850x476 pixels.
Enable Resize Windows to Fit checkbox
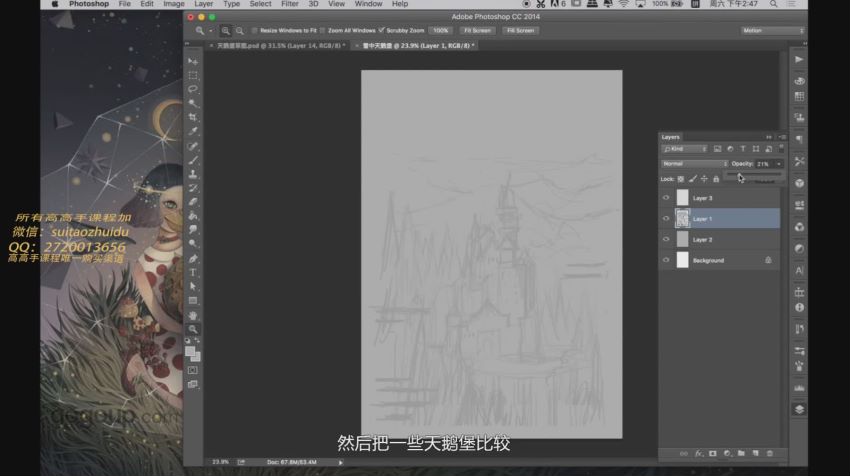[254, 31]
